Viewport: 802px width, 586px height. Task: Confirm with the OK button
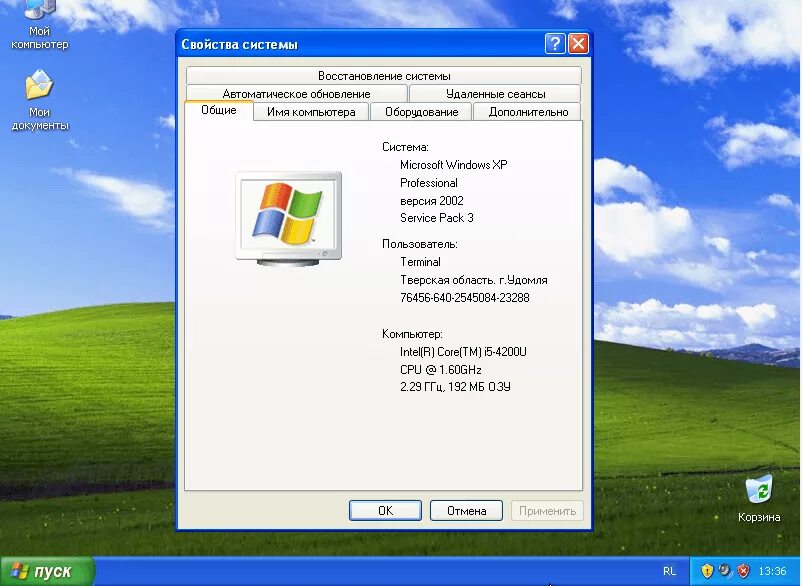[x=386, y=510]
